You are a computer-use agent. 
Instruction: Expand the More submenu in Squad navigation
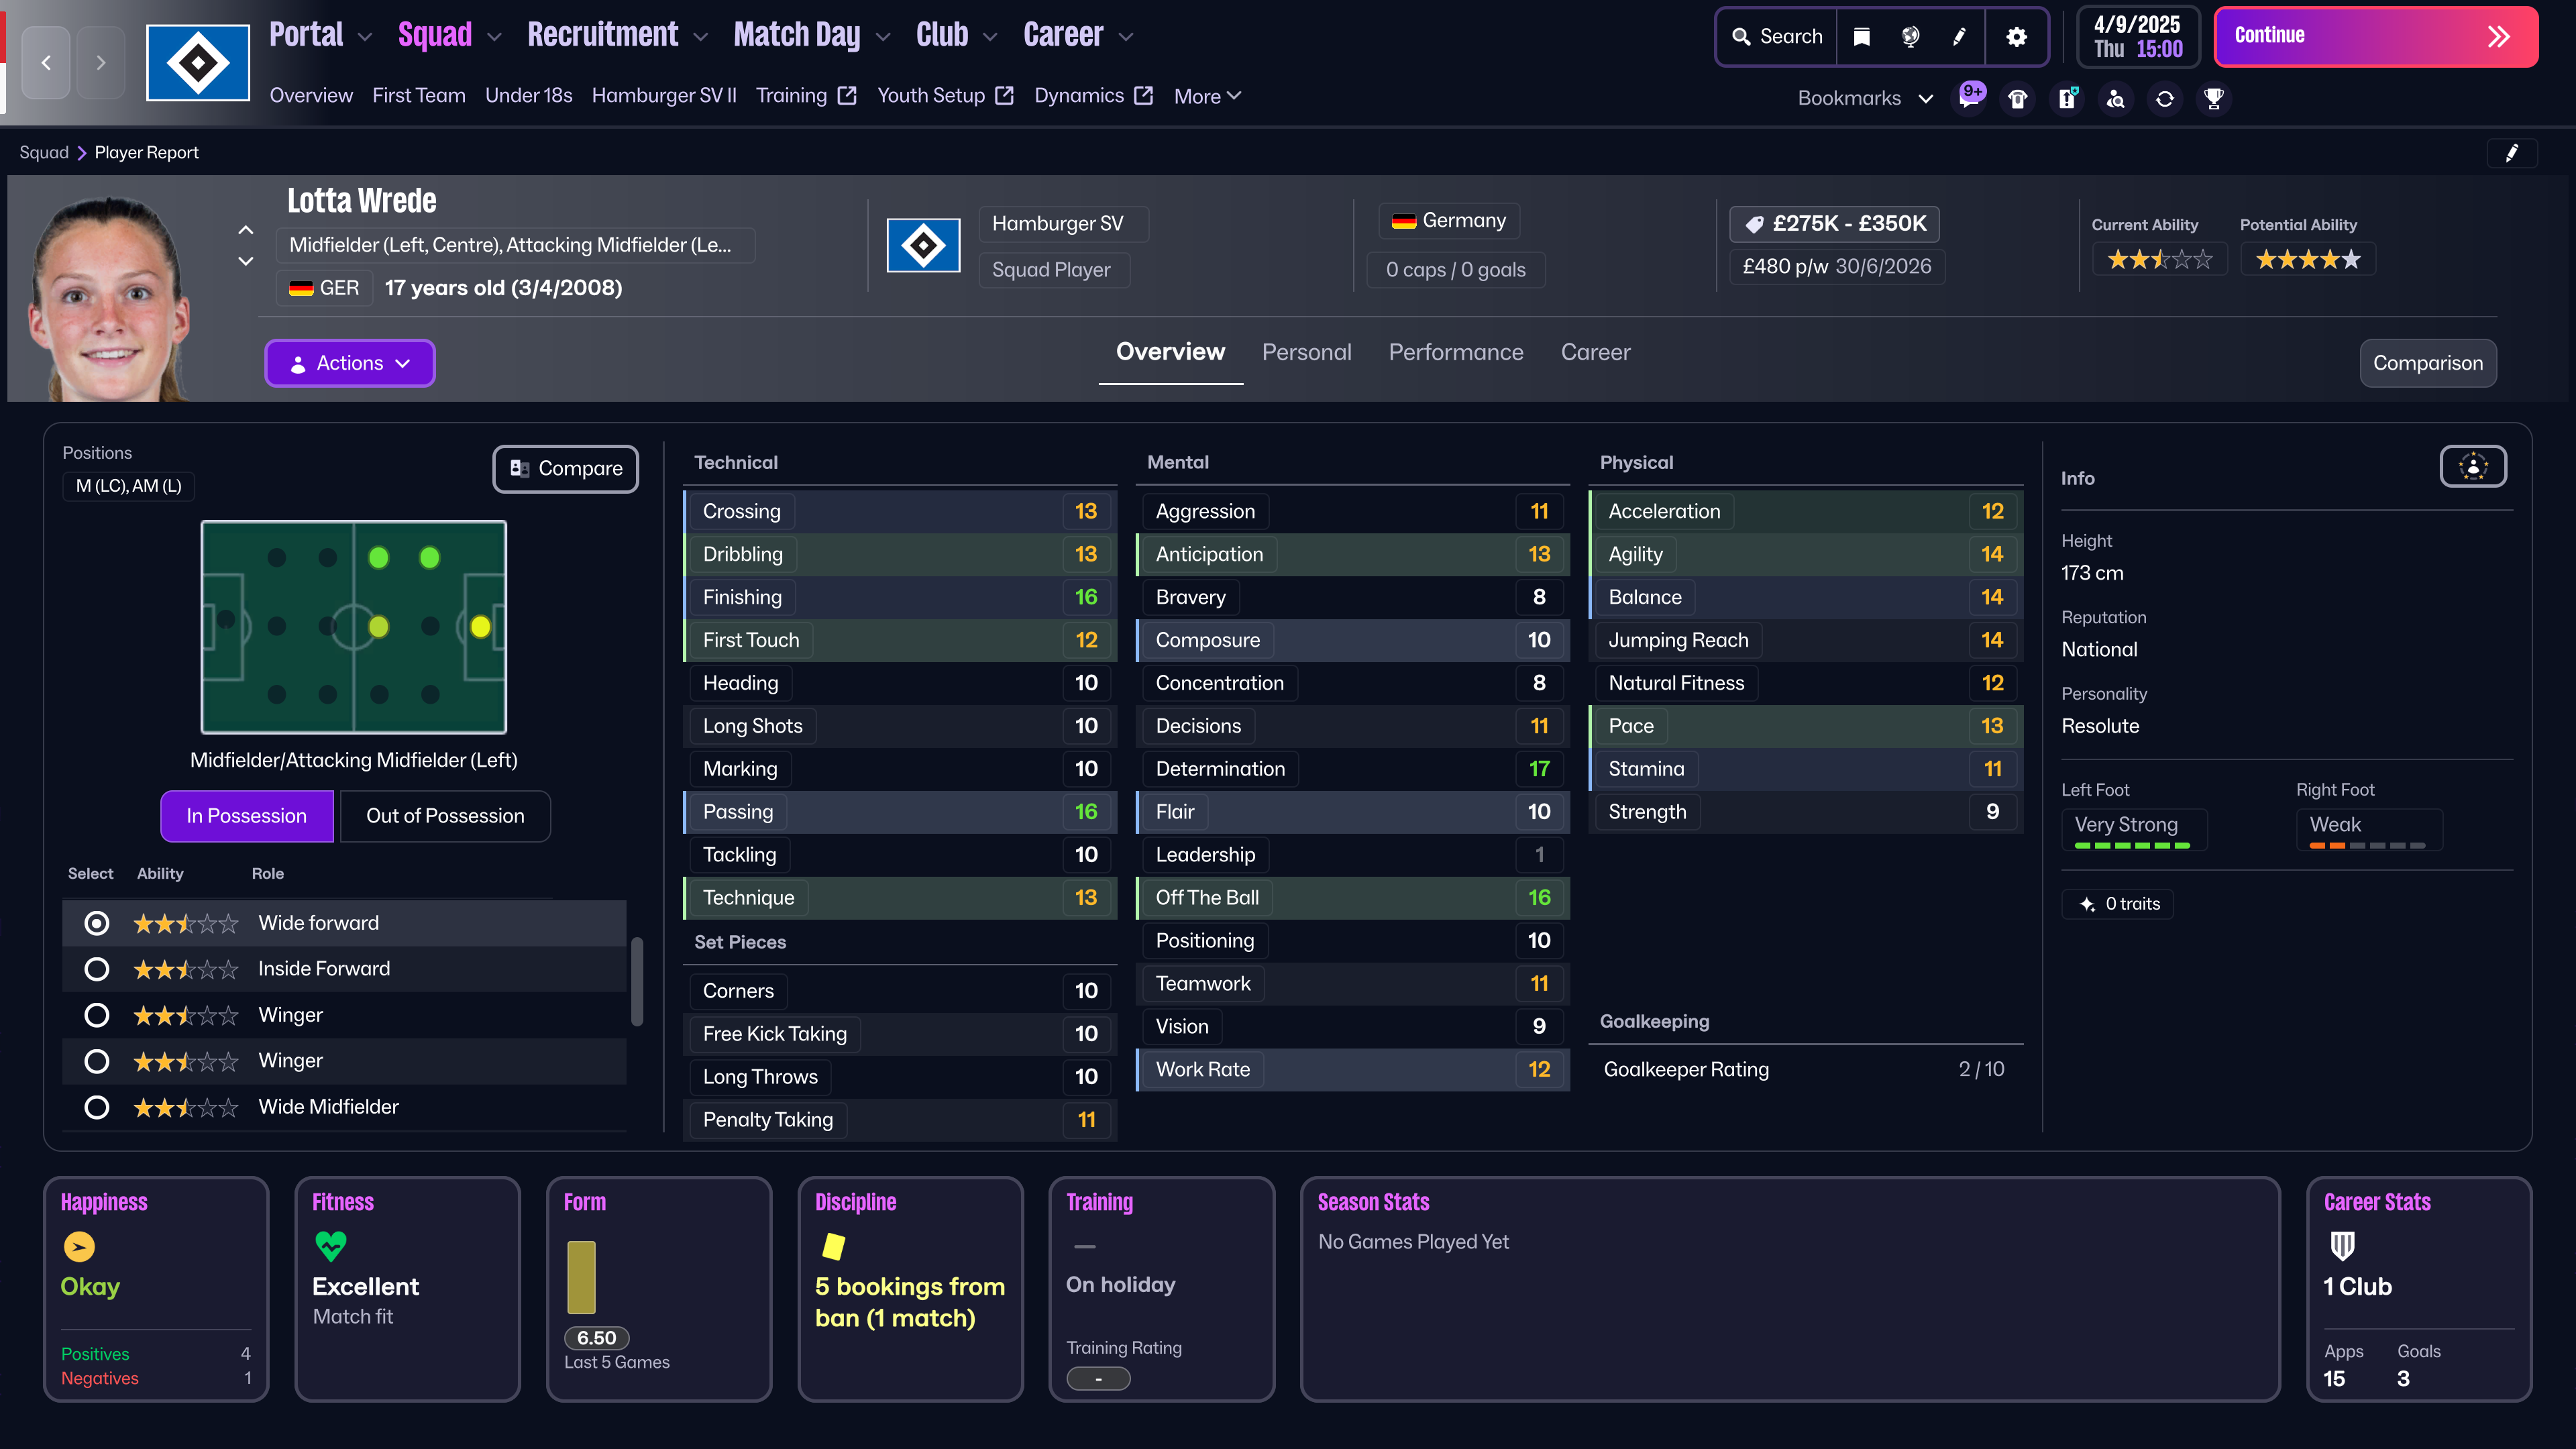point(1207,96)
